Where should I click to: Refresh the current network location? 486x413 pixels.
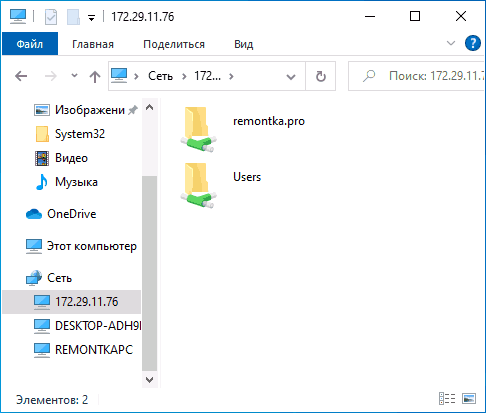[321, 76]
